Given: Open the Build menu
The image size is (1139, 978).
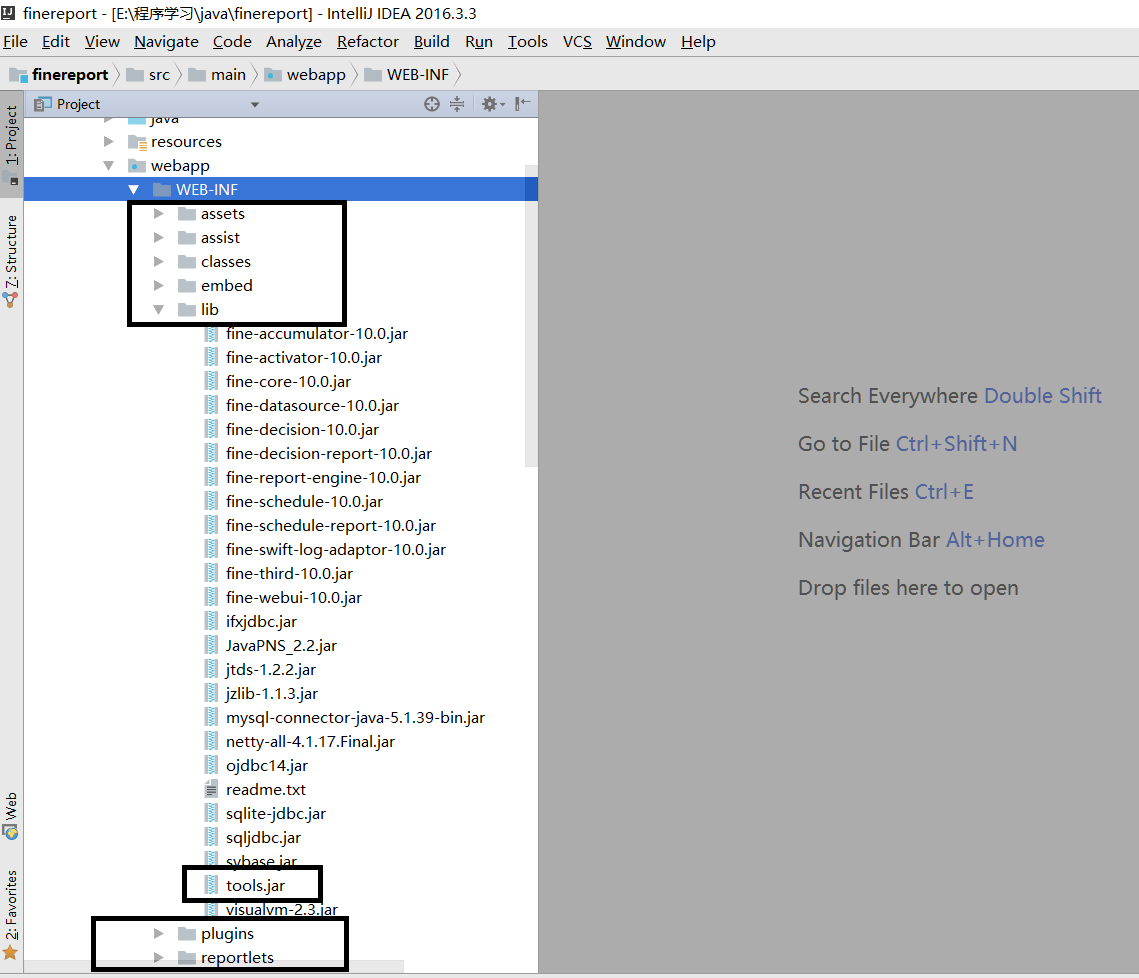Looking at the screenshot, I should pos(431,41).
